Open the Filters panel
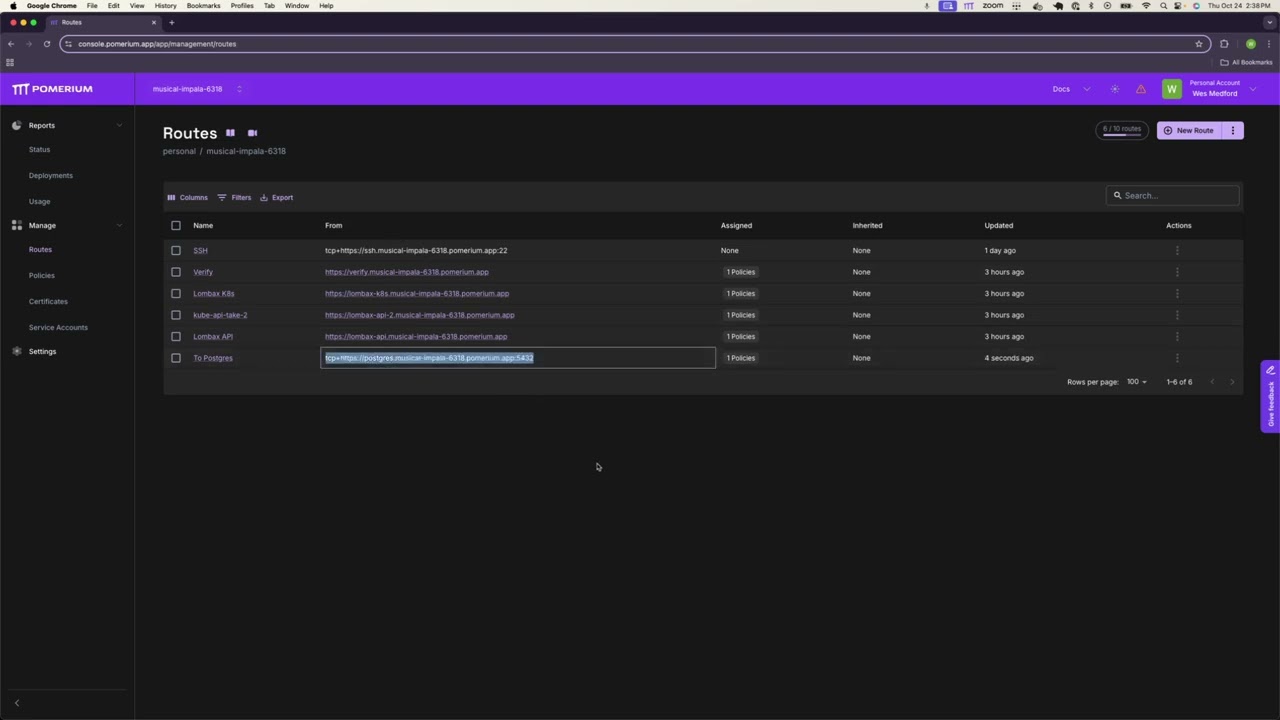The width and height of the screenshot is (1280, 720). 235,197
